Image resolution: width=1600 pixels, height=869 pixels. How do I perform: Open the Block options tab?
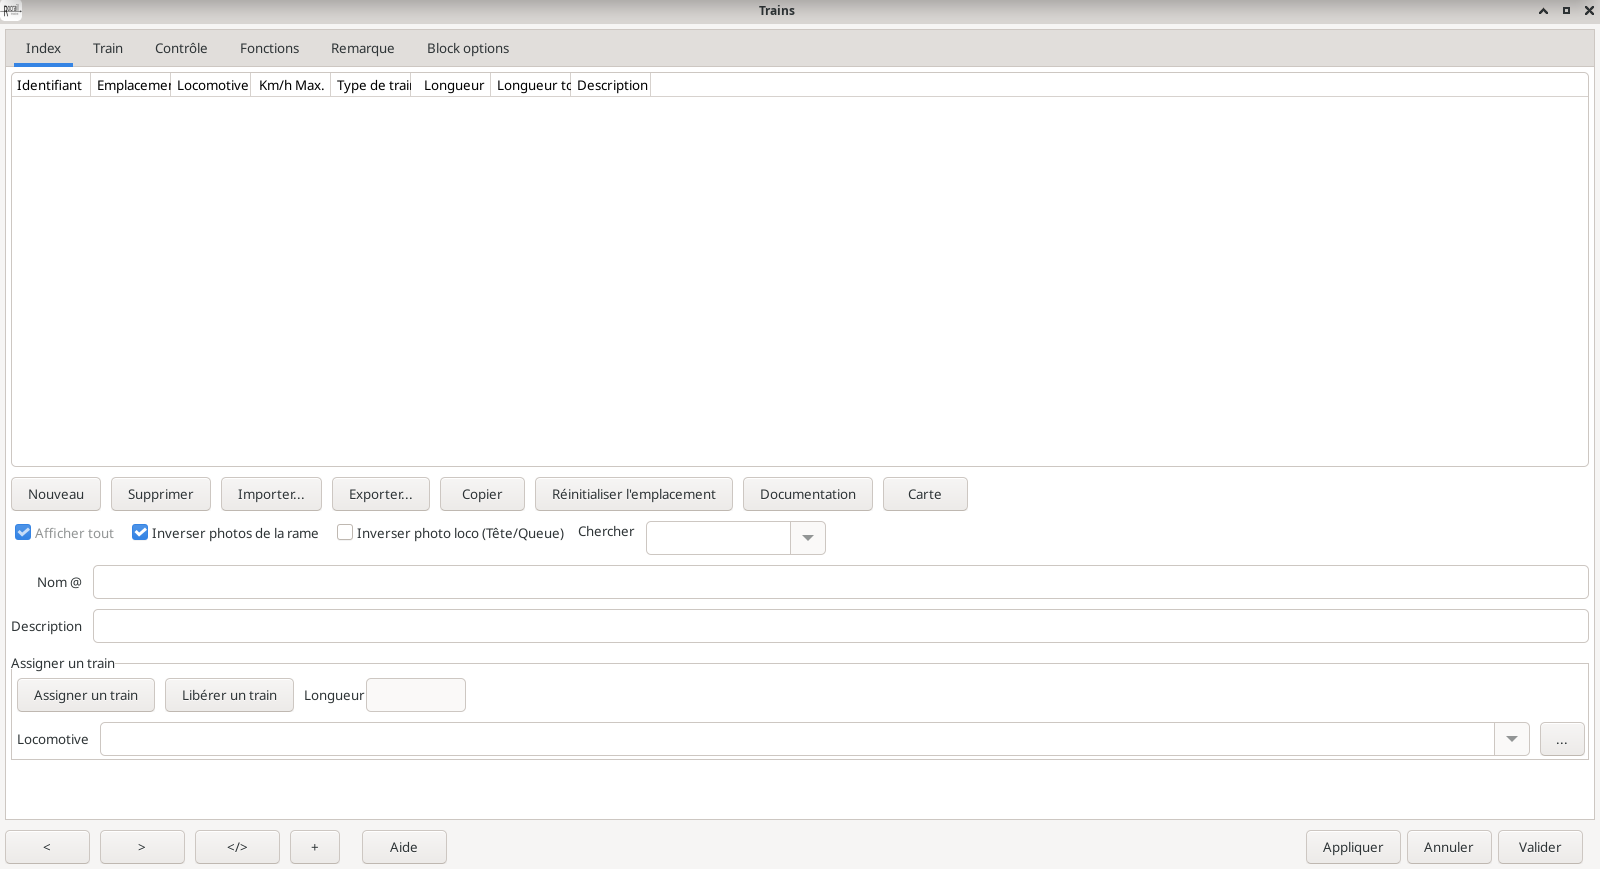coord(467,48)
